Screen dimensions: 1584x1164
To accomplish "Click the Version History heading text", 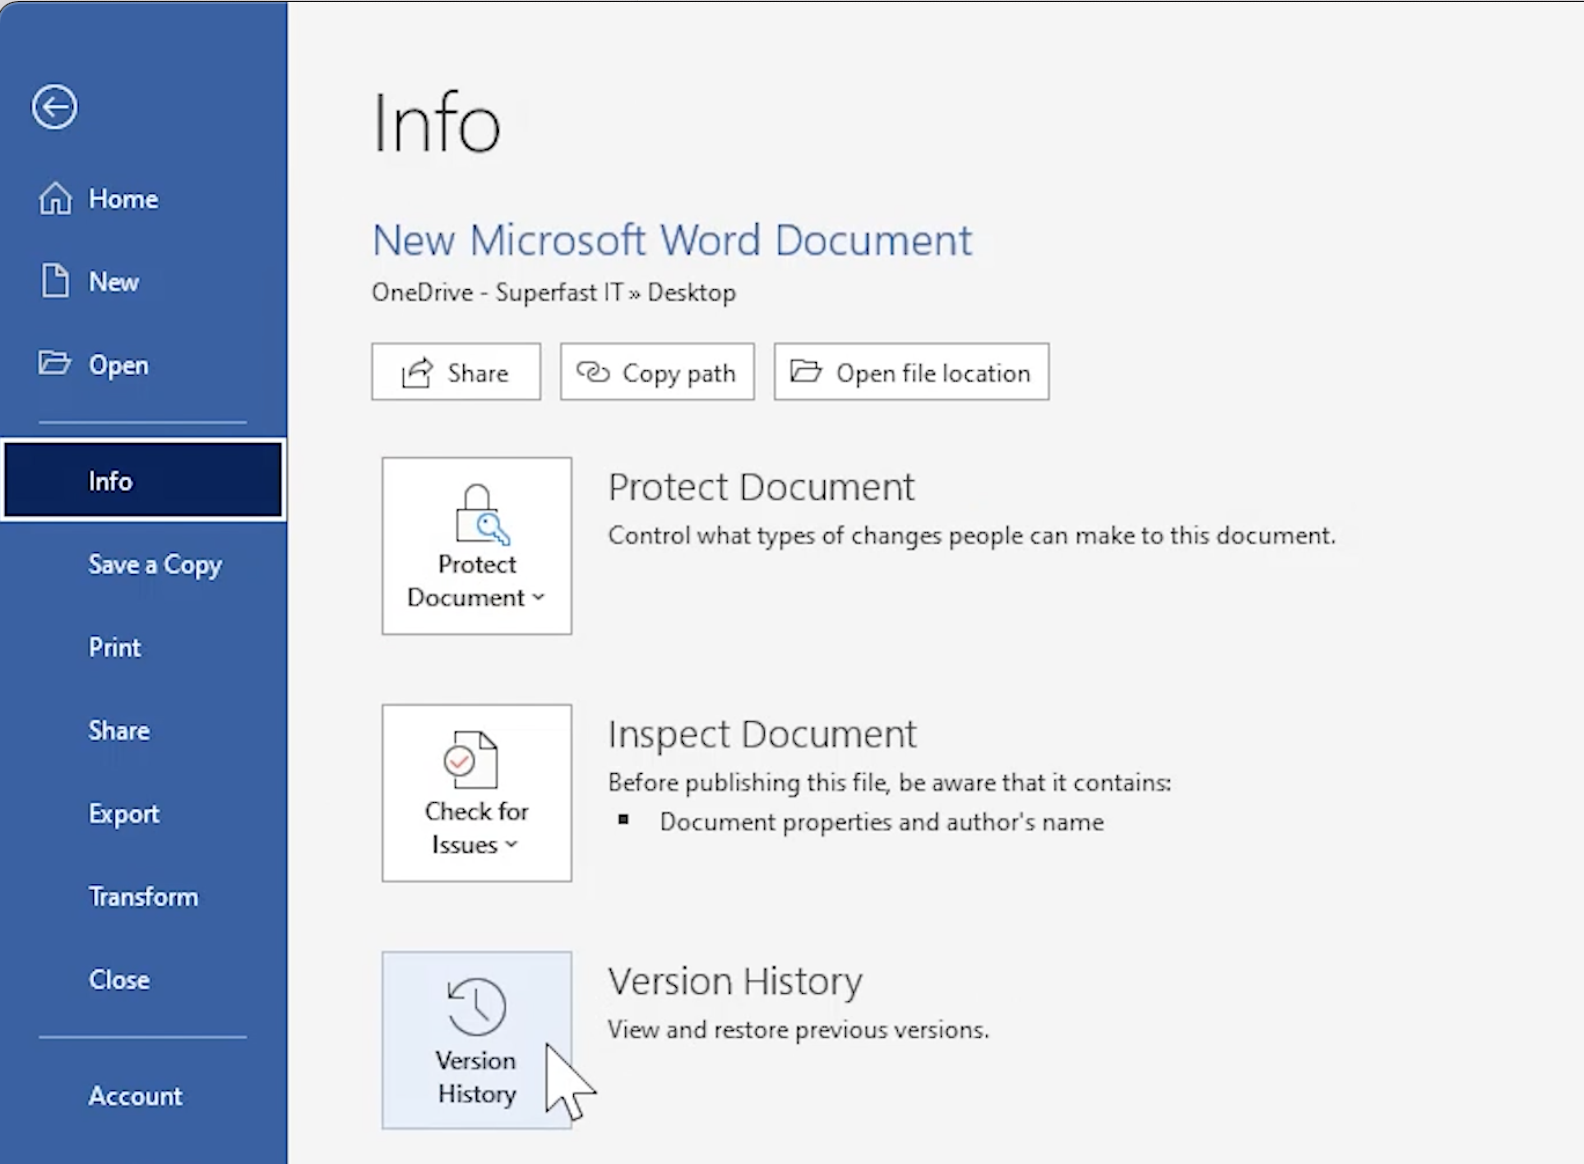I will pos(735,982).
